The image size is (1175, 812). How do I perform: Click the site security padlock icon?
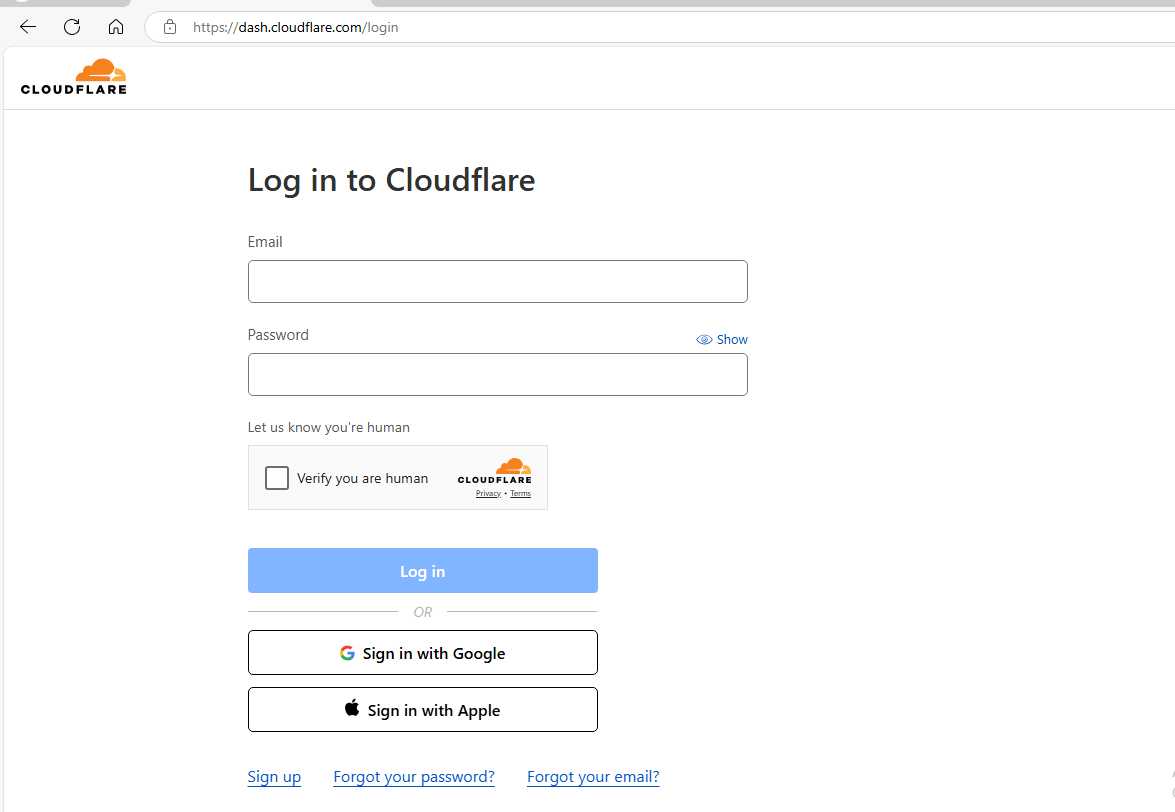pyautogui.click(x=169, y=27)
